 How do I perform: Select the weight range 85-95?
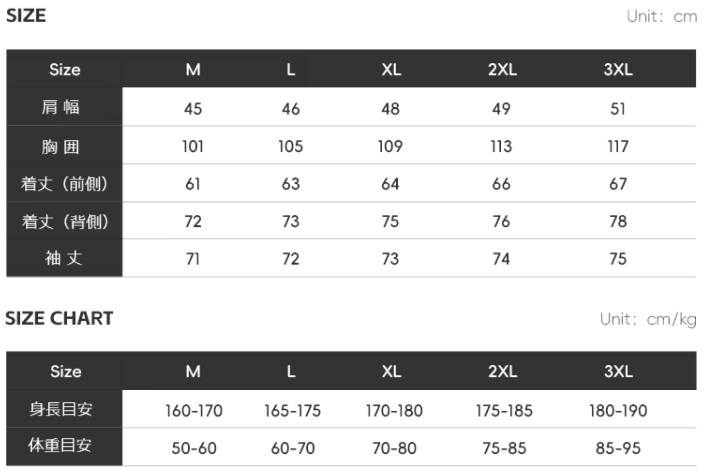618,448
